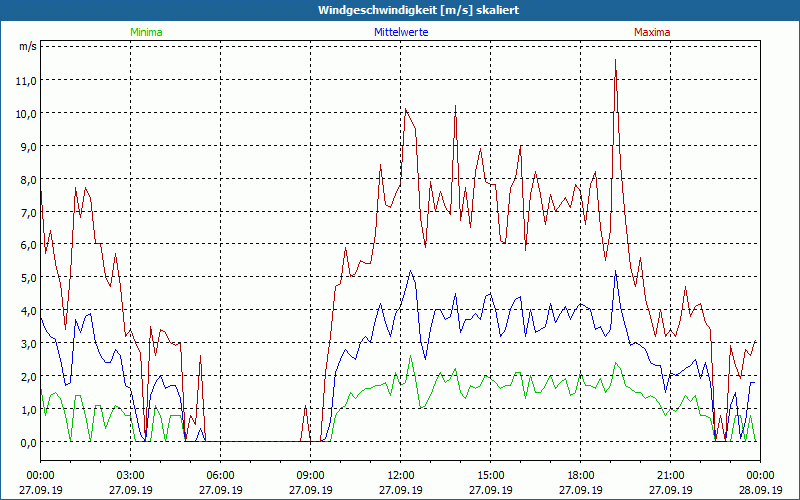This screenshot has height=500, width=800.
Task: Click the '4,0' y-axis value
Action: pyautogui.click(x=31, y=310)
